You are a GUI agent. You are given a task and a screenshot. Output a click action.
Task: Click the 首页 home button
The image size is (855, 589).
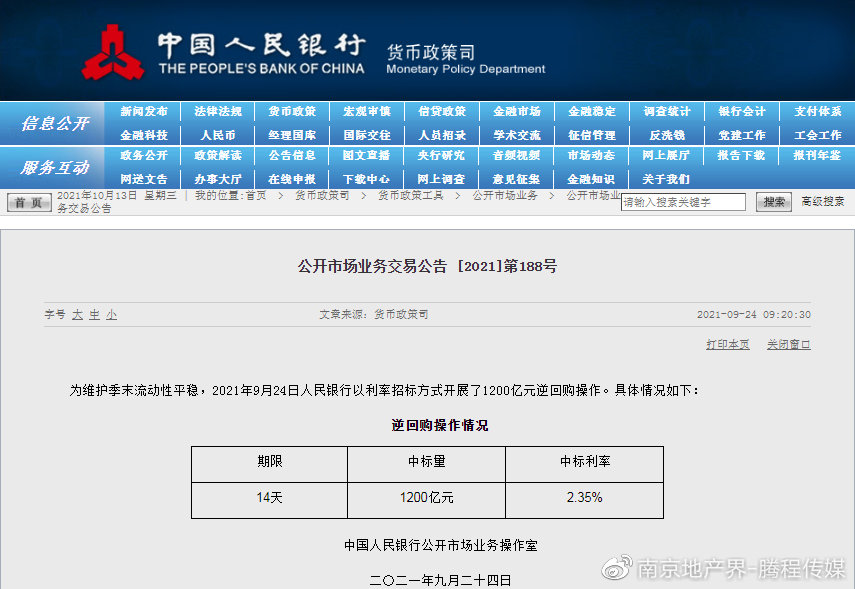click(29, 202)
